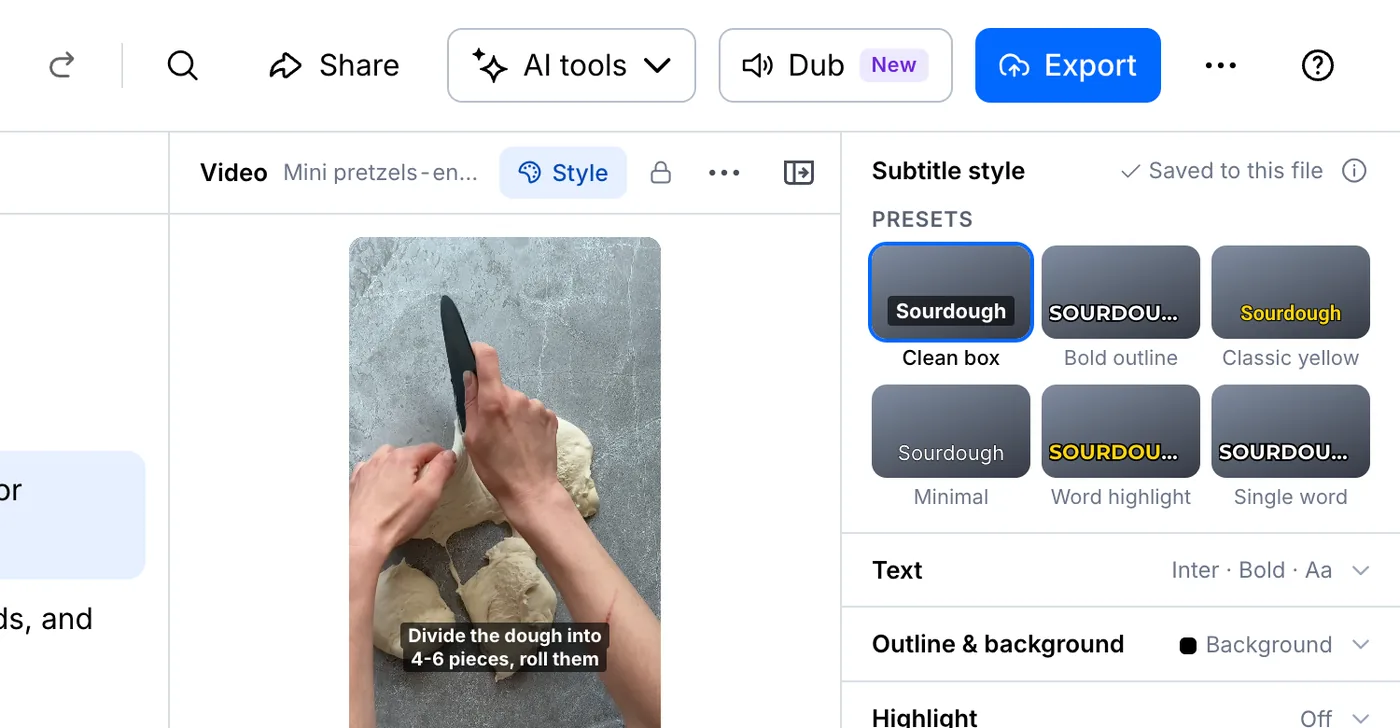Click the redo arrow icon
The width and height of the screenshot is (1400, 728).
(62, 65)
